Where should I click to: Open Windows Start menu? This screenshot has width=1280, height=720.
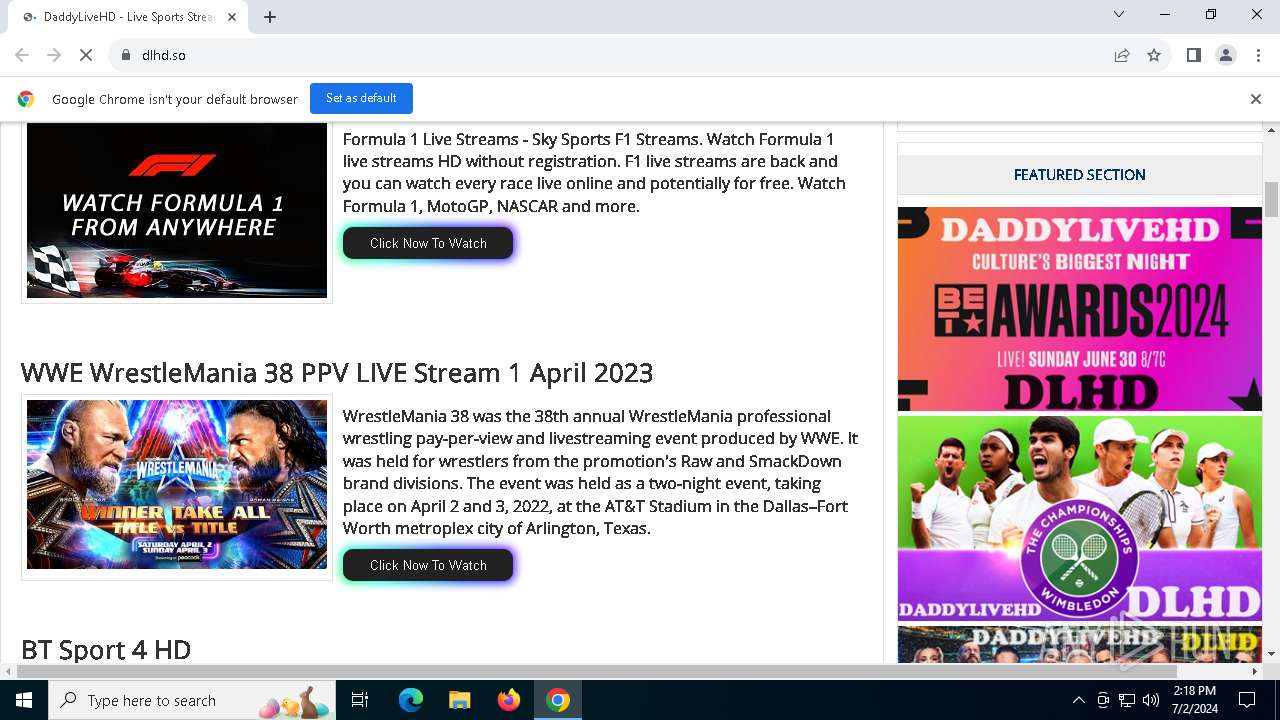pos(24,700)
